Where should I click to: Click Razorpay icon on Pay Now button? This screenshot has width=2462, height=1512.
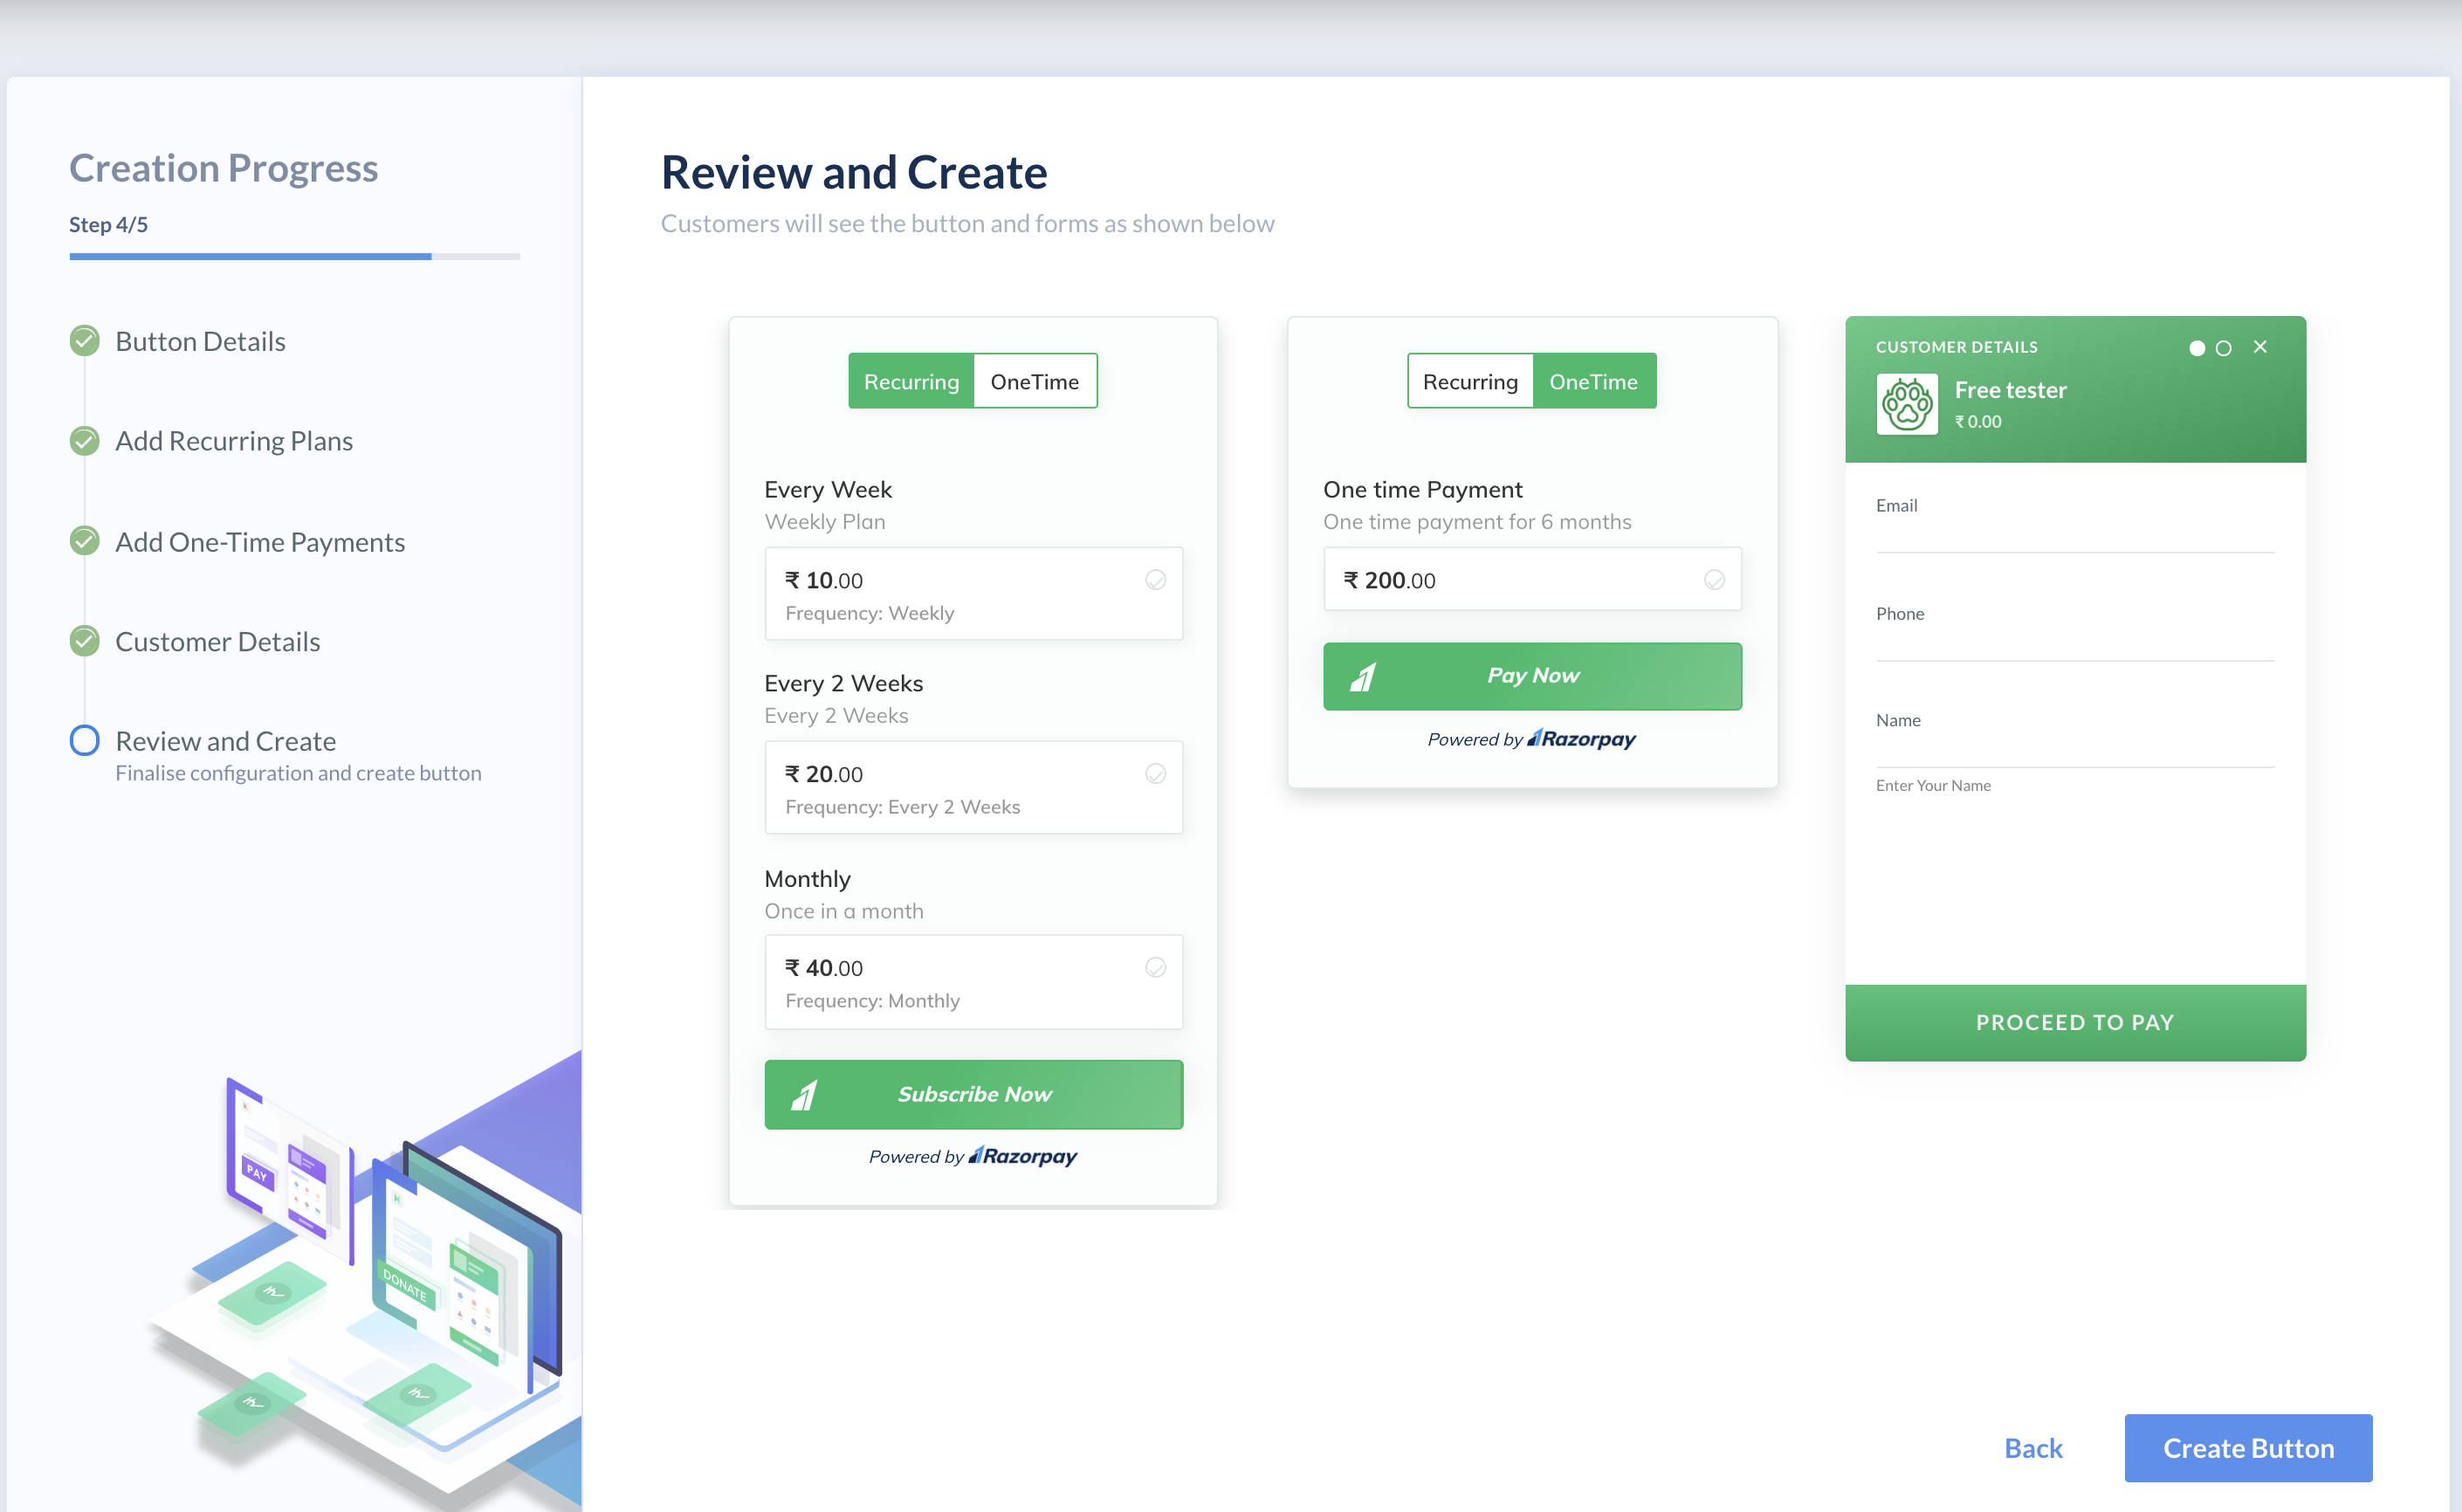pos(1364,677)
